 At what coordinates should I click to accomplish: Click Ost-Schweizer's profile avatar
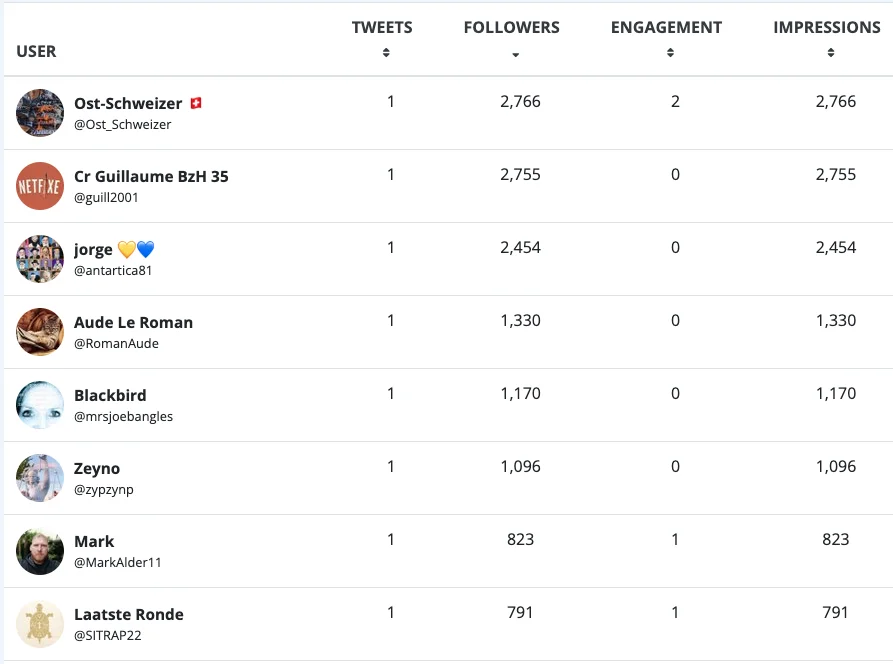[40, 113]
